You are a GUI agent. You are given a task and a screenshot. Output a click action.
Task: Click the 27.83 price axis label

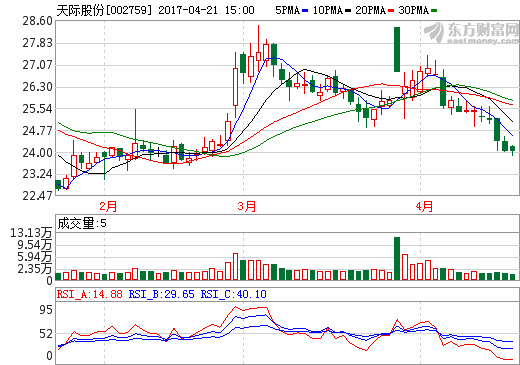[38, 43]
